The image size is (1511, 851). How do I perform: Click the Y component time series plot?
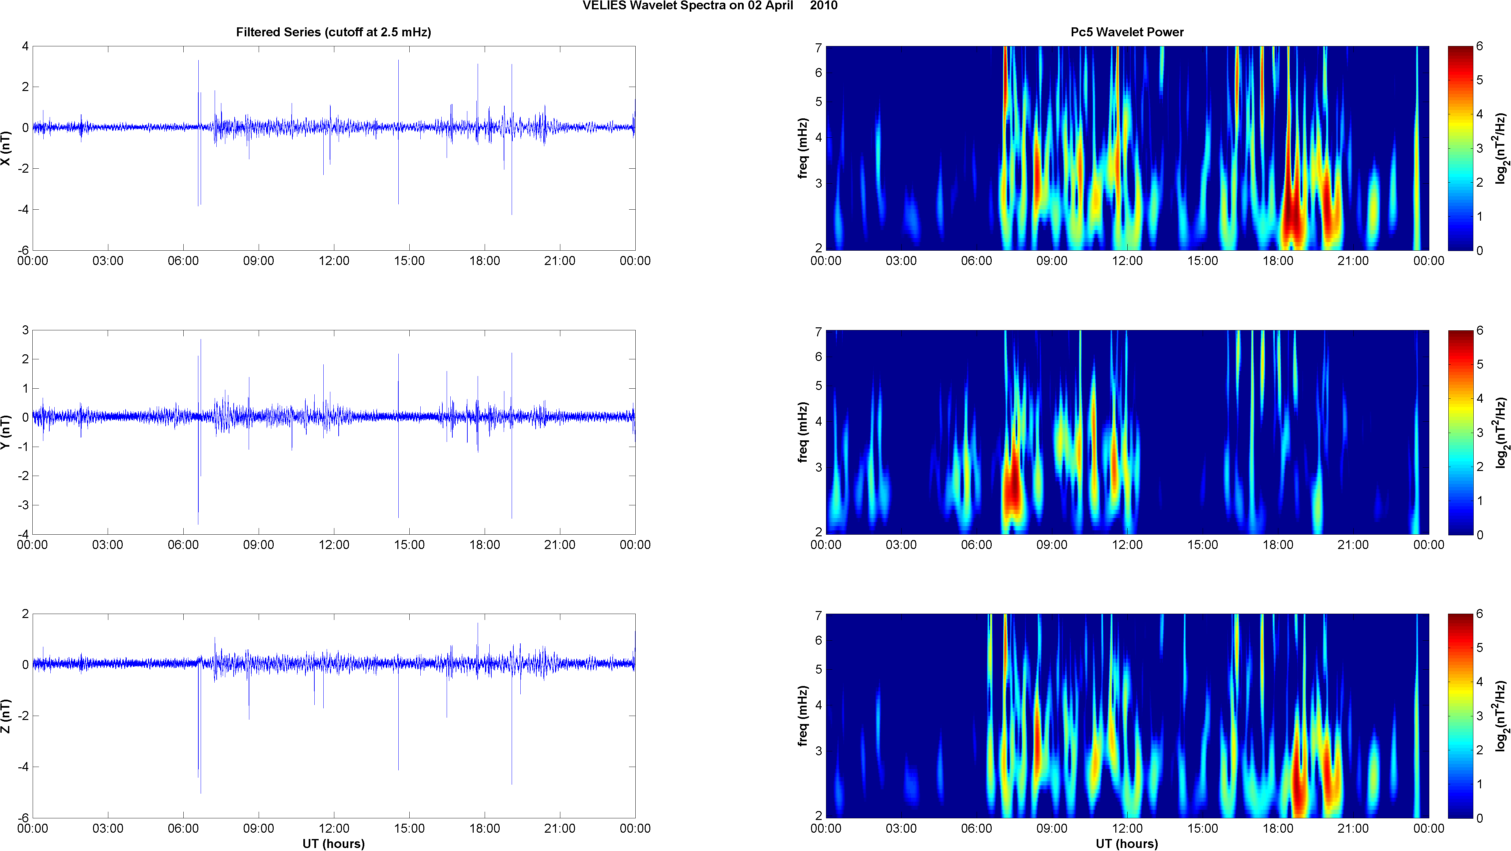[x=334, y=432]
